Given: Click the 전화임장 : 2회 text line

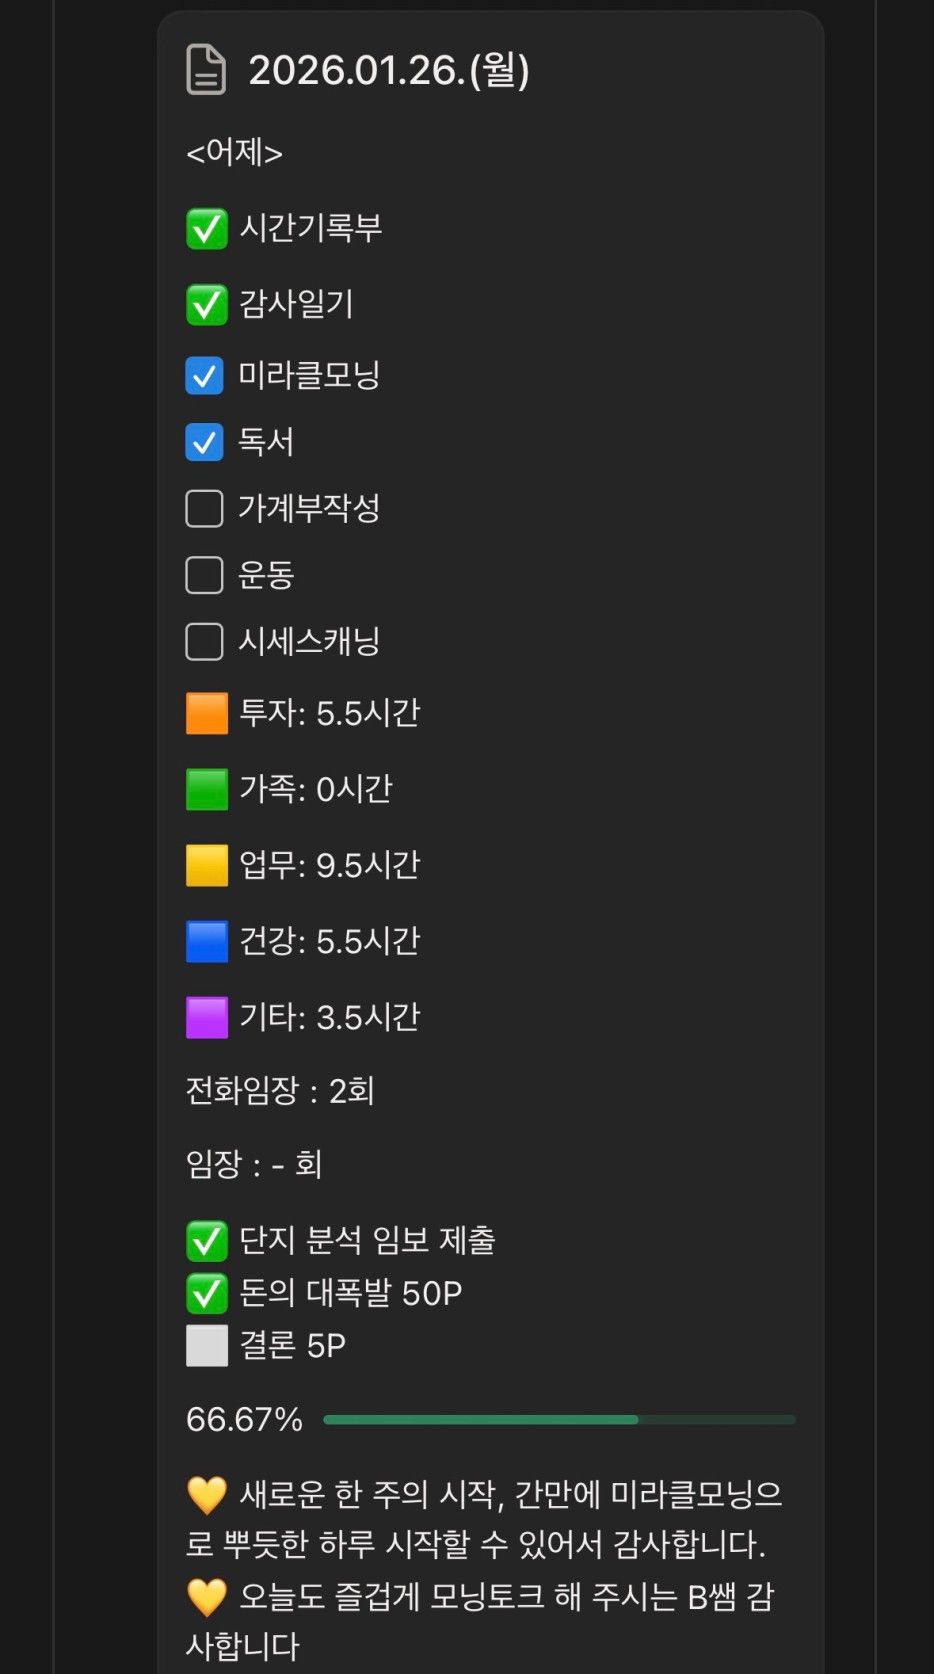Looking at the screenshot, I should click(280, 1090).
